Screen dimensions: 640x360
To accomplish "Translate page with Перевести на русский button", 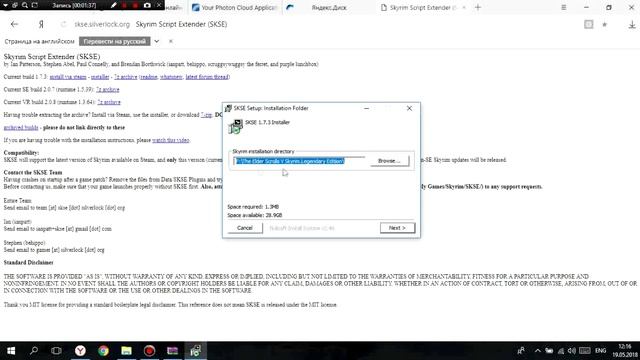I will tap(115, 41).
